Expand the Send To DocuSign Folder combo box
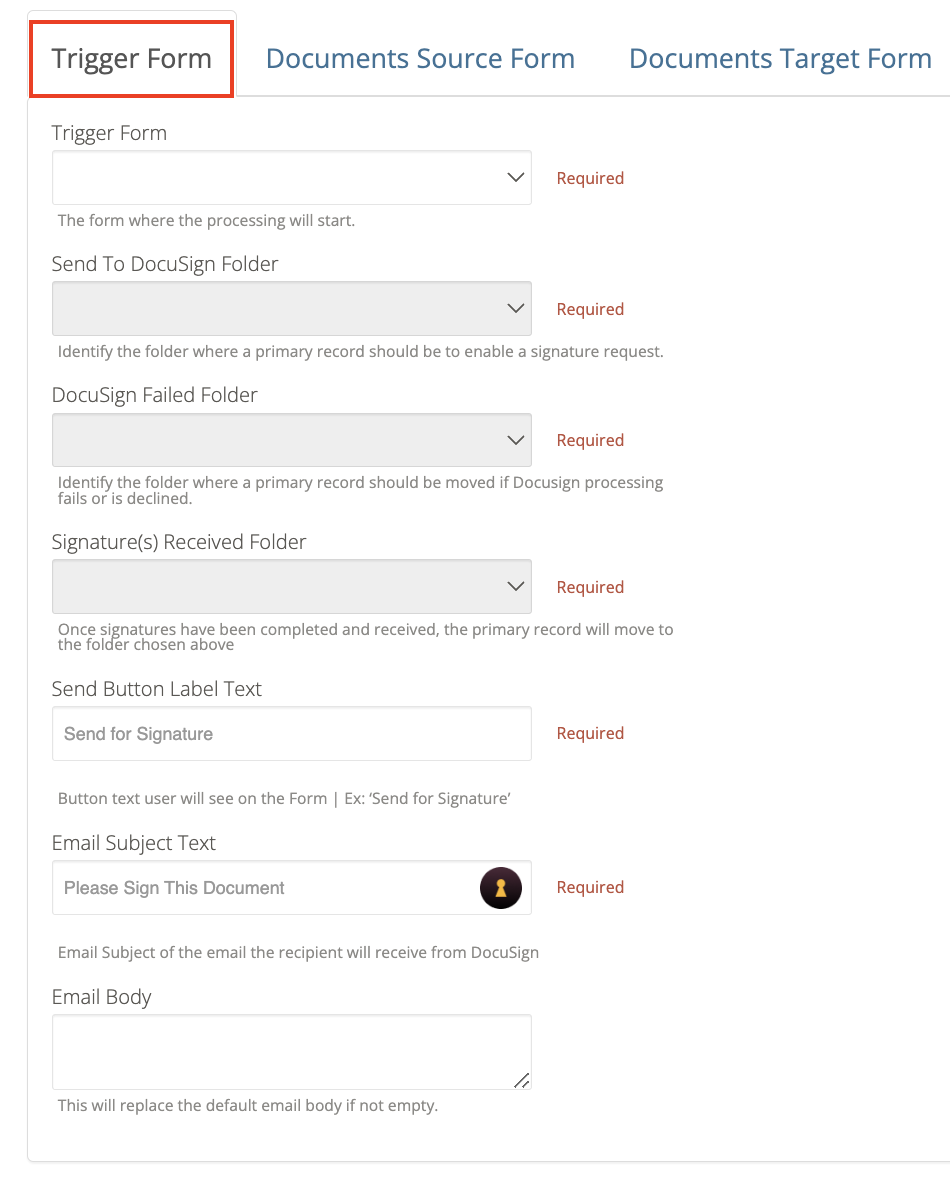This screenshot has width=950, height=1178. 290,308
